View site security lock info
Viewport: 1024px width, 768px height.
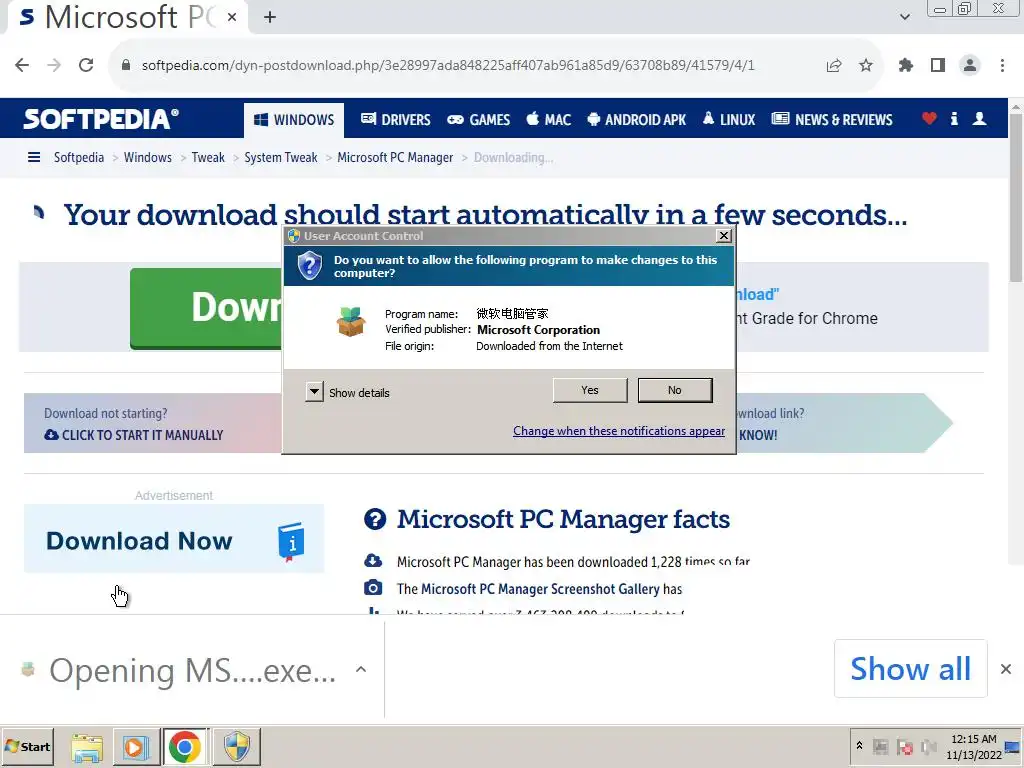pos(126,65)
